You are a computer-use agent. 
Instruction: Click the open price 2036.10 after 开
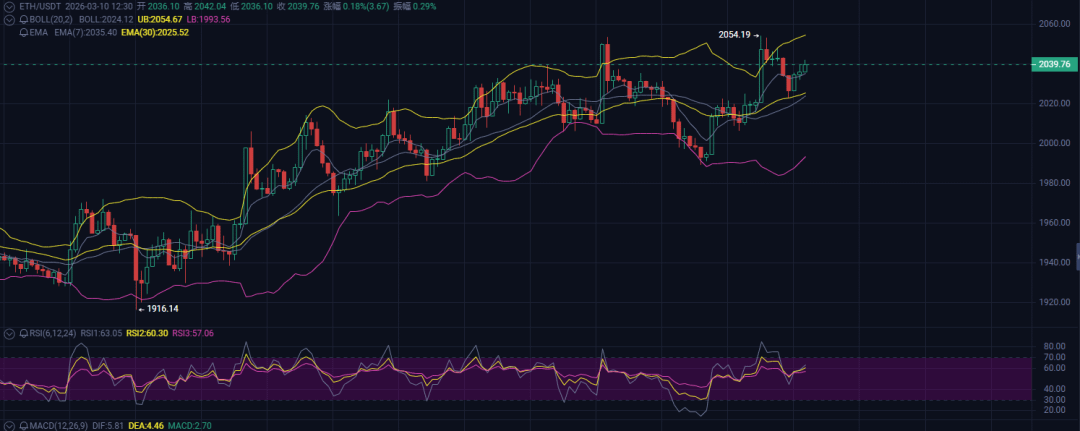[x=164, y=6]
